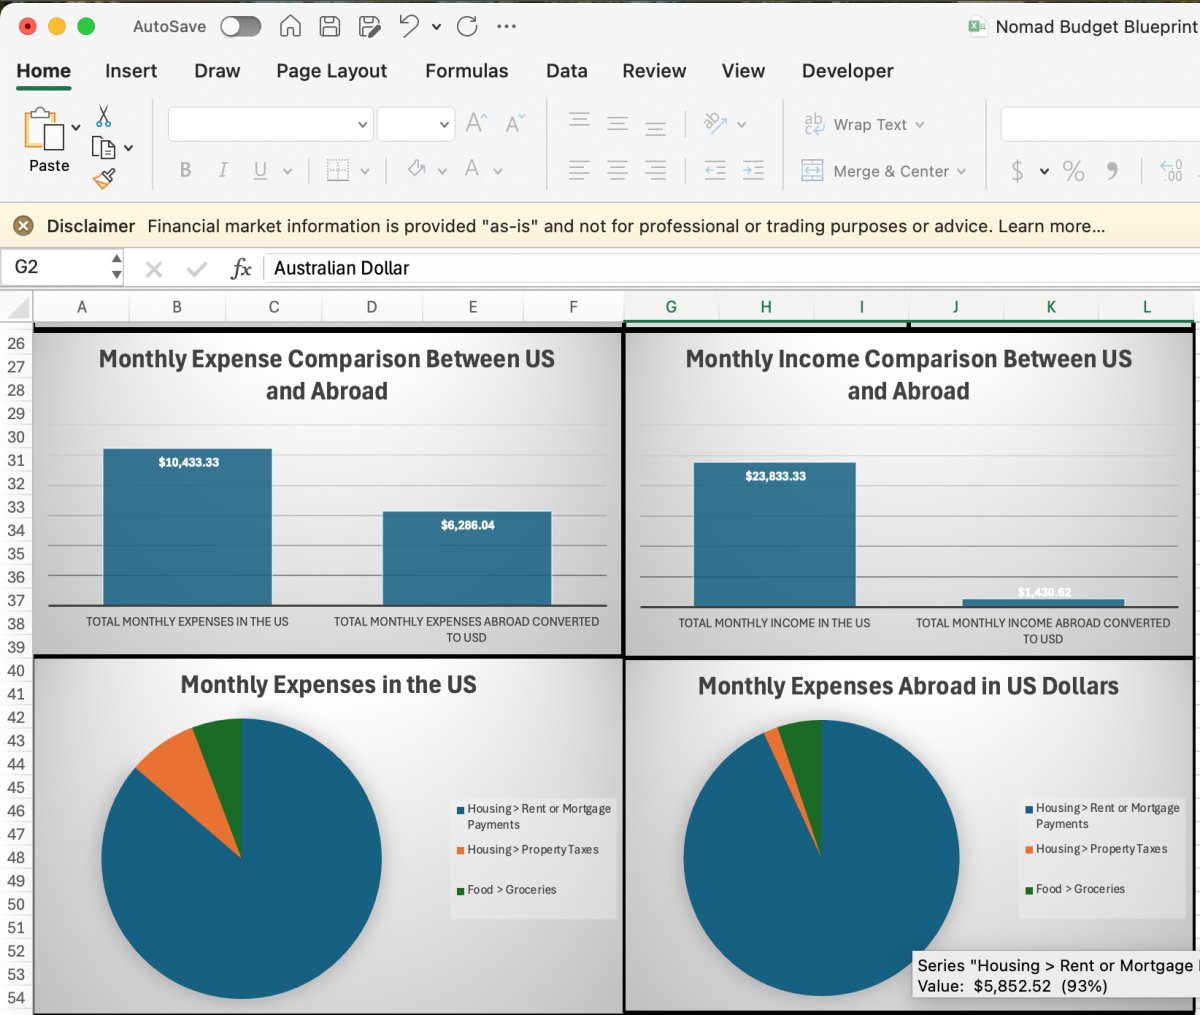
Task: Click the Increase Indent icon
Action: pos(753,171)
